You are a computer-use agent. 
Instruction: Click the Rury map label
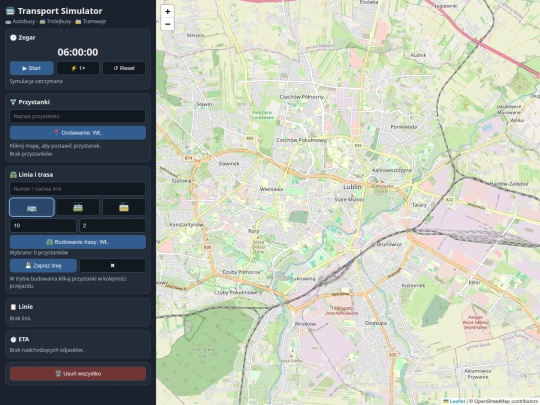coord(253,231)
